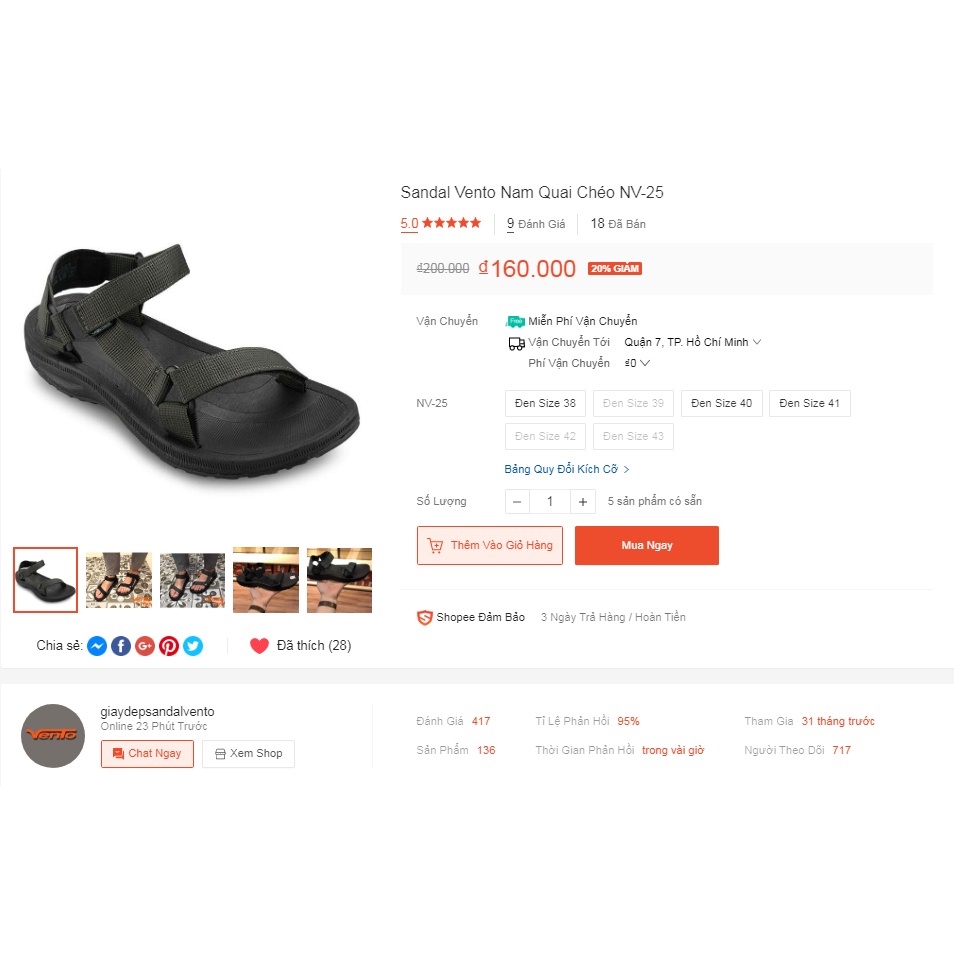Toggle the red heart like icon
The height and width of the screenshot is (954, 954).
pyautogui.click(x=259, y=646)
